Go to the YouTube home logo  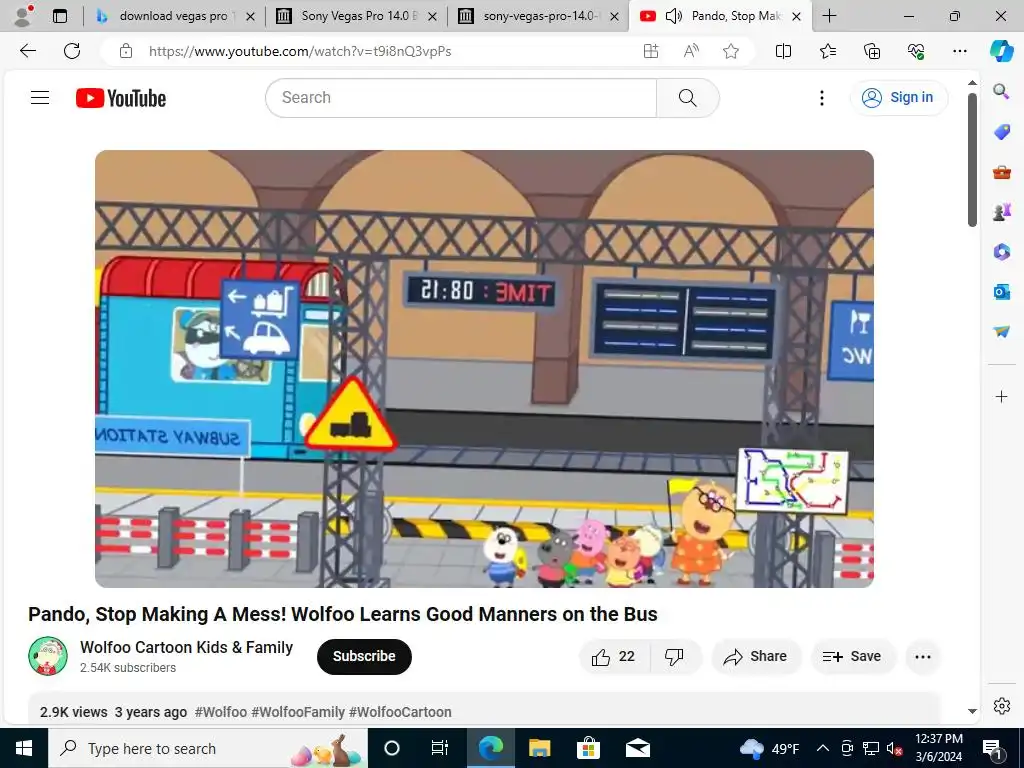point(121,98)
